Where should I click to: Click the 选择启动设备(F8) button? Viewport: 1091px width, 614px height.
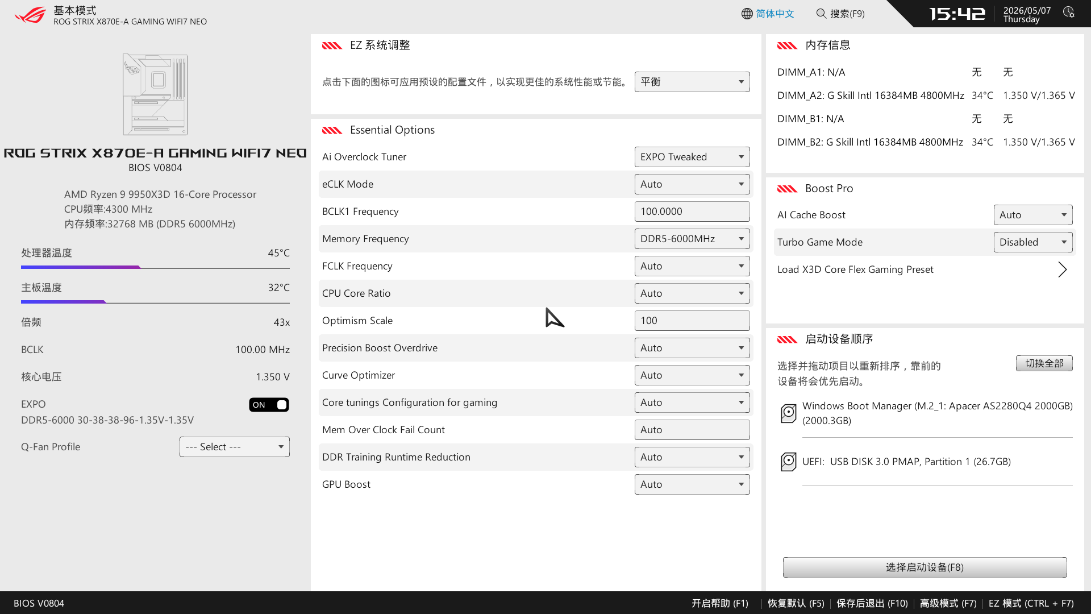click(924, 567)
